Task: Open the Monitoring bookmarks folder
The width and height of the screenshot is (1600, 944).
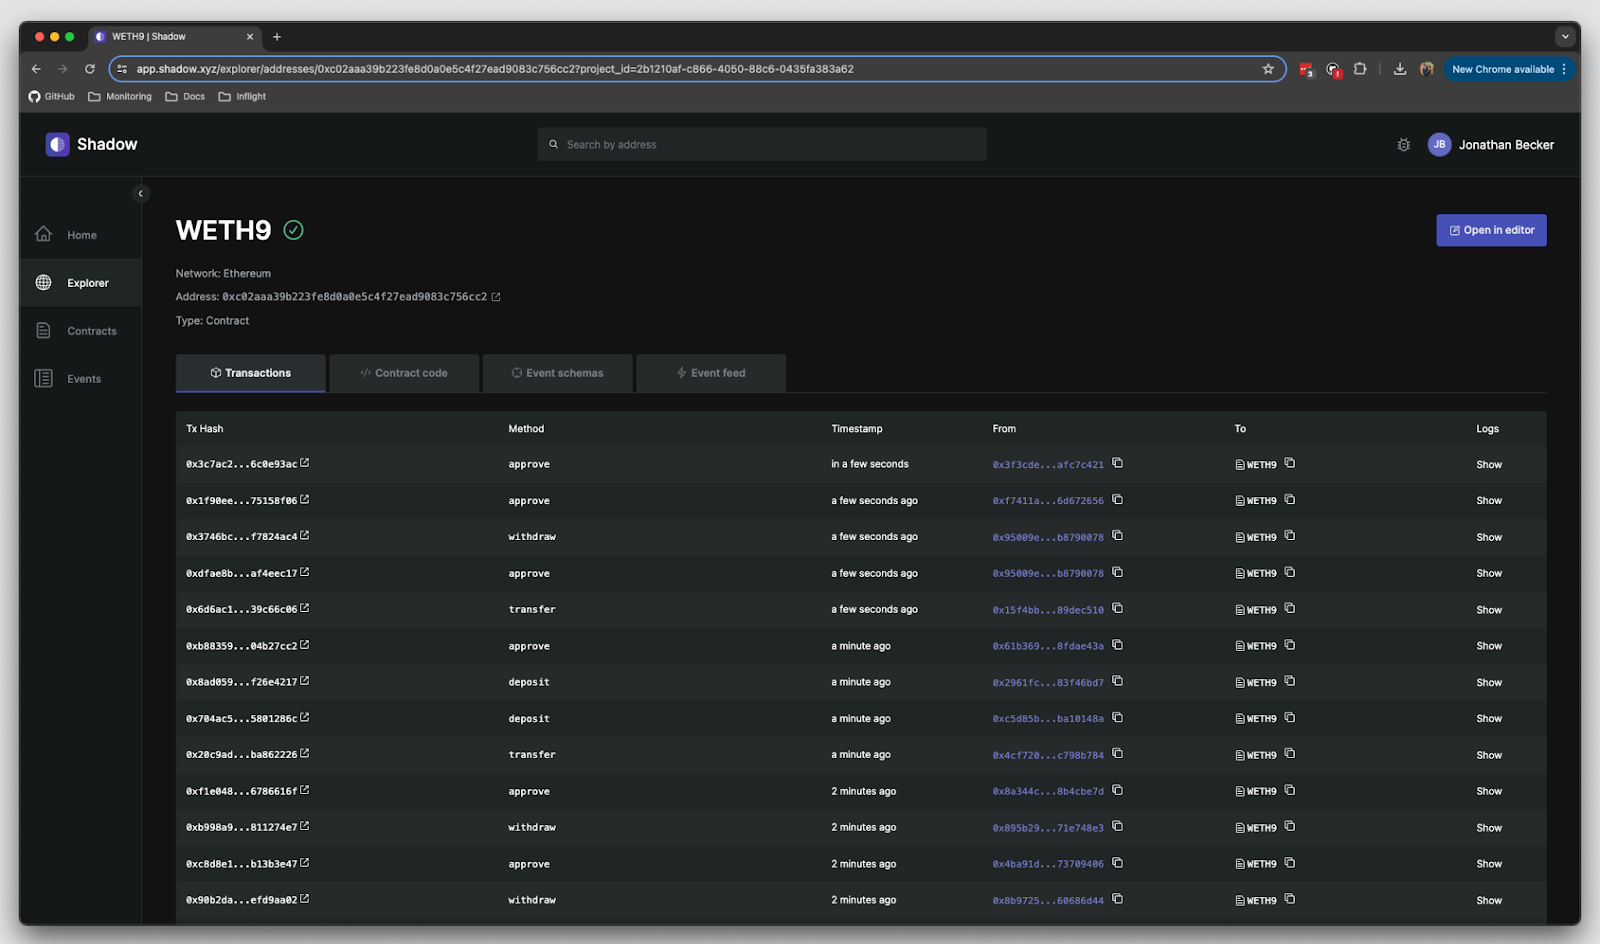Action: coord(120,97)
